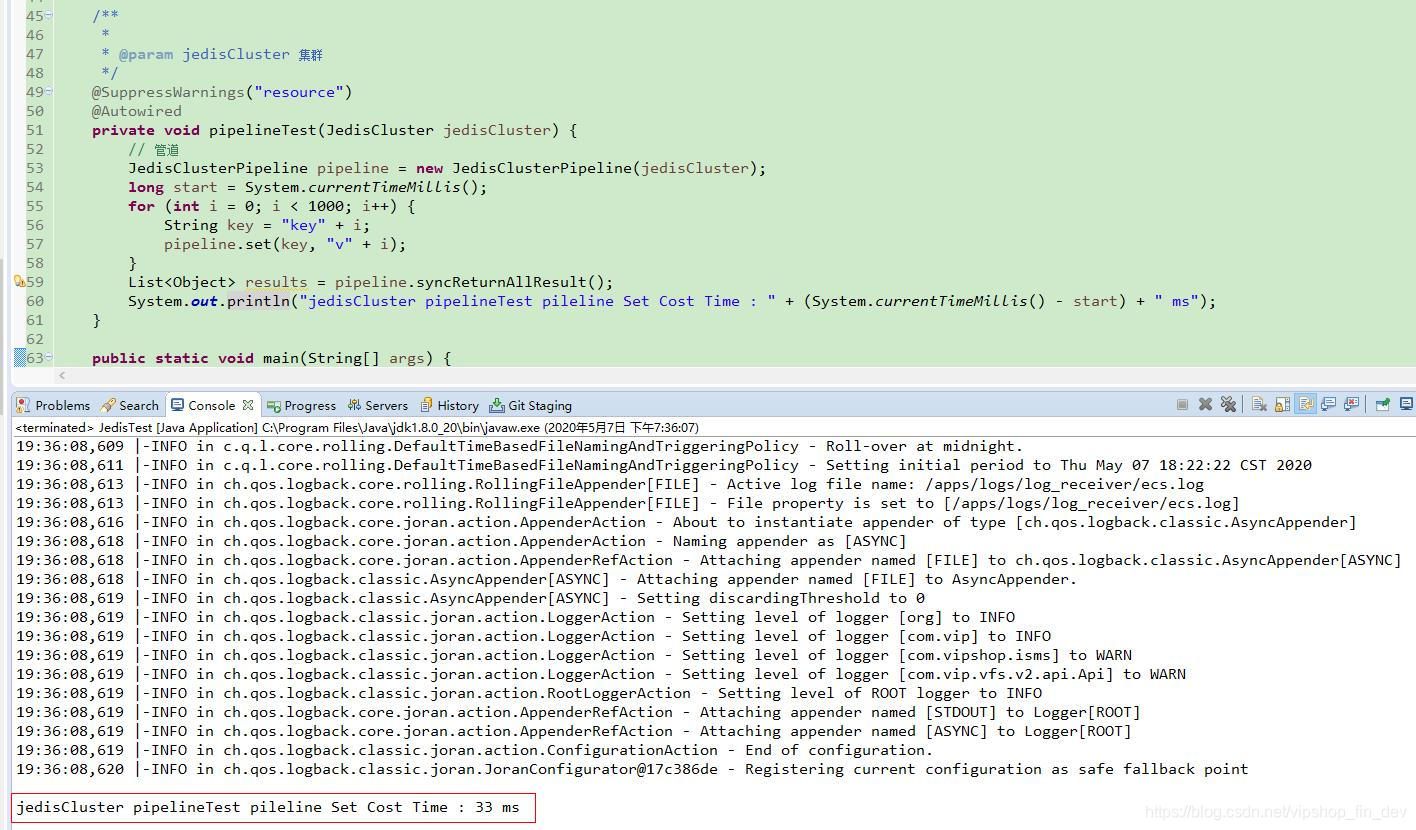Screen dimensions: 1416x830
Task: Click the Remove All Terminated Launches icon
Action: click(1228, 404)
